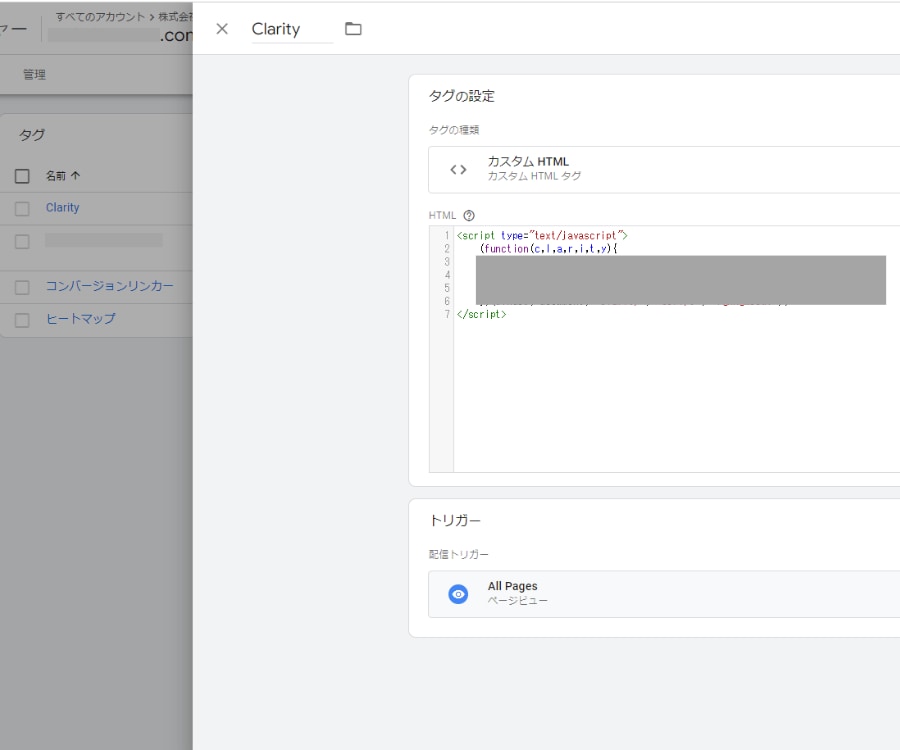900x750 pixels.
Task: Click the タグの種類 label
Action: 454,130
